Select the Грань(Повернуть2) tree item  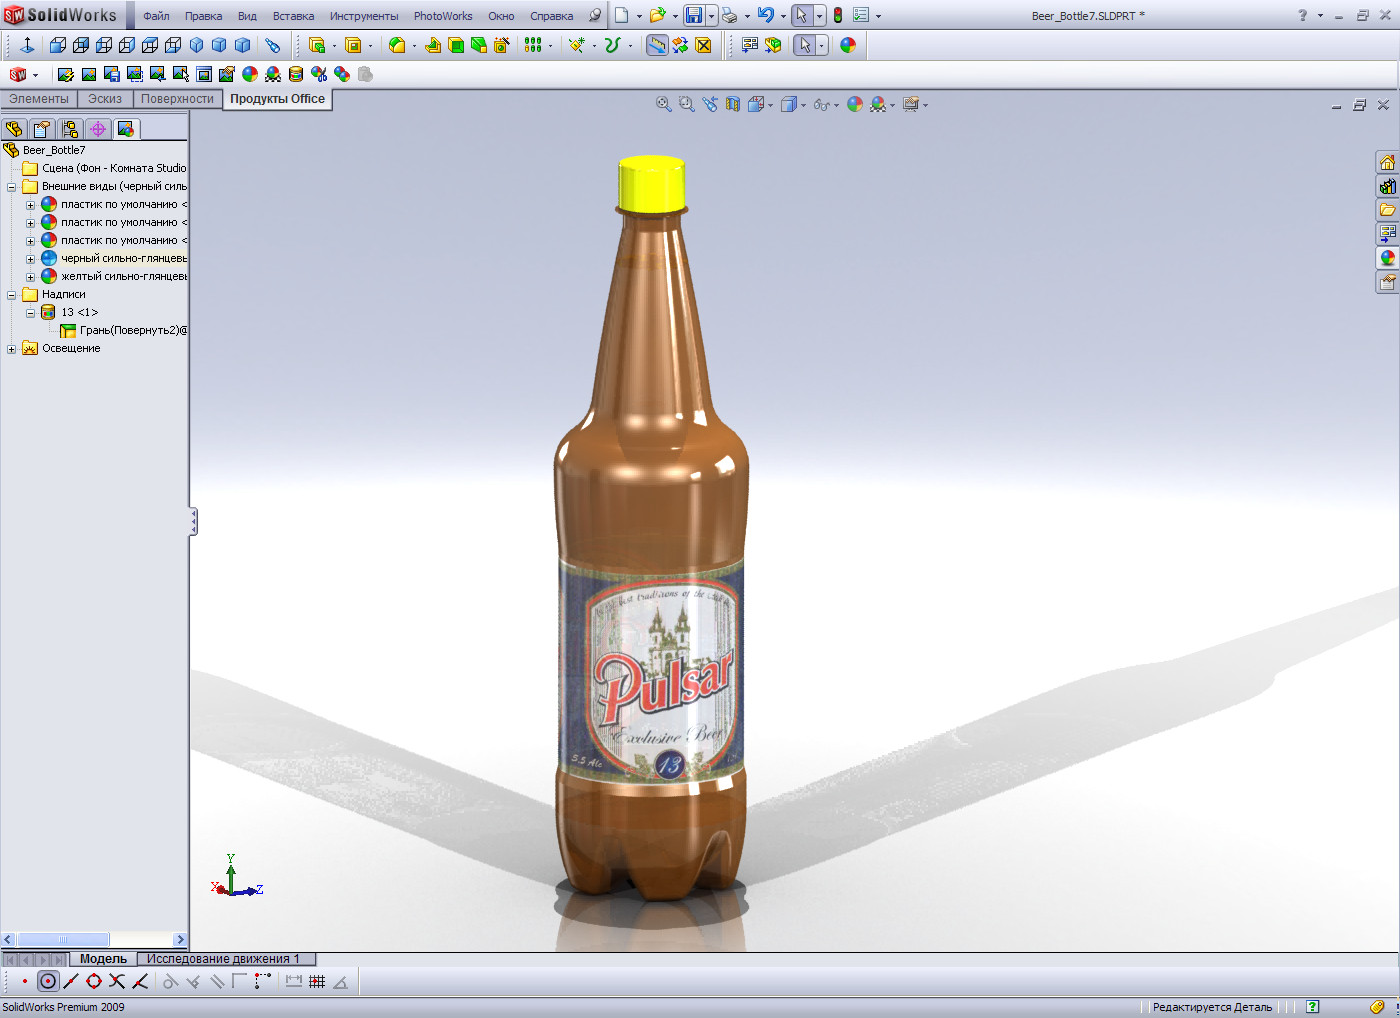[x=124, y=330]
